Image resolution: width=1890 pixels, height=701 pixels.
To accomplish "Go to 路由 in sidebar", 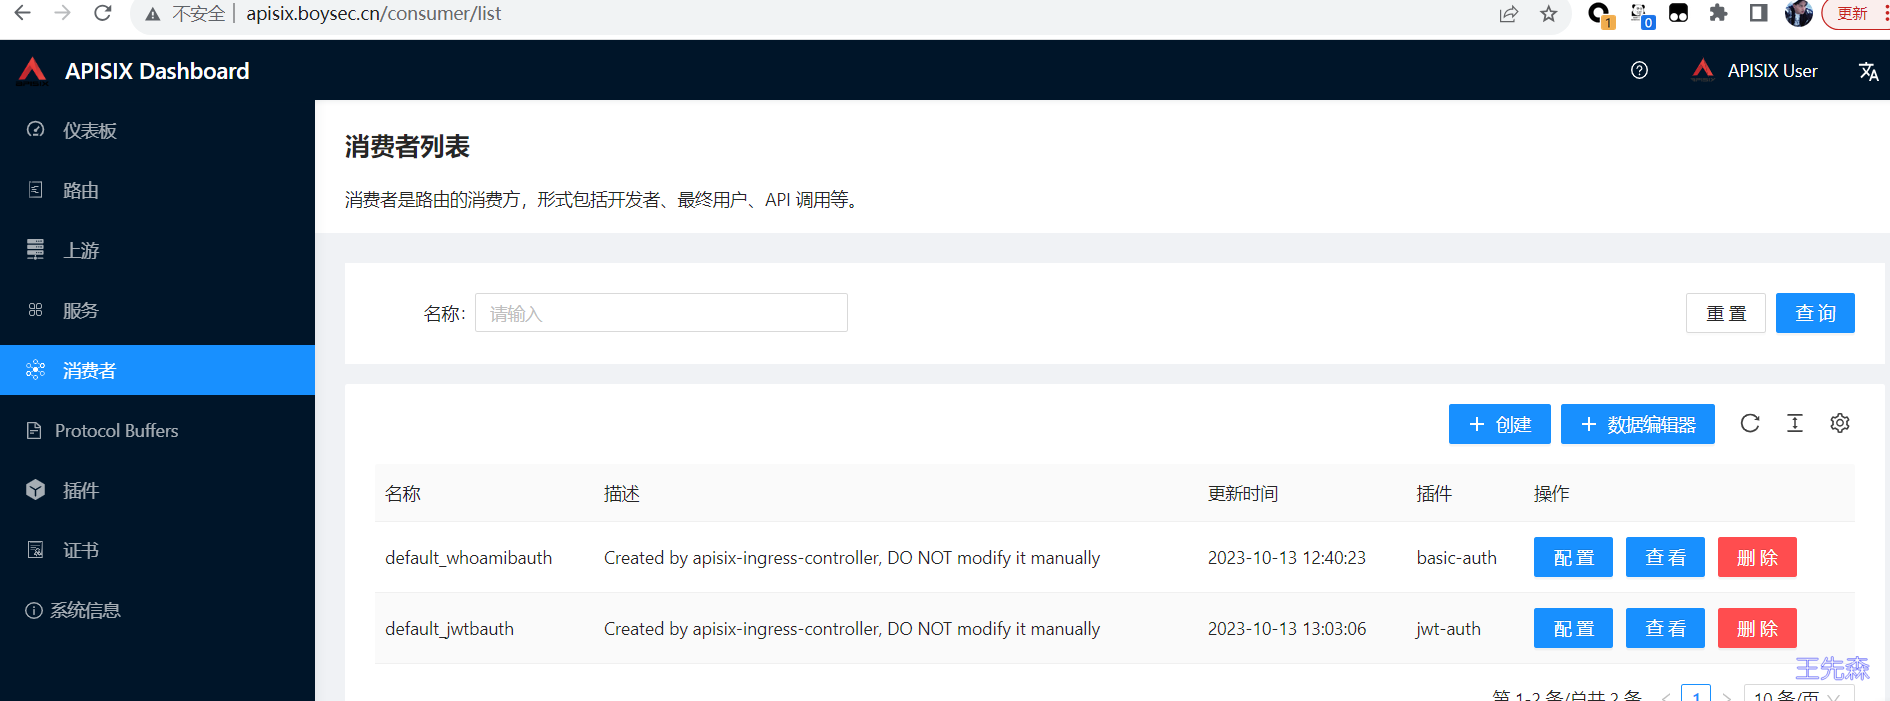I will pos(80,191).
